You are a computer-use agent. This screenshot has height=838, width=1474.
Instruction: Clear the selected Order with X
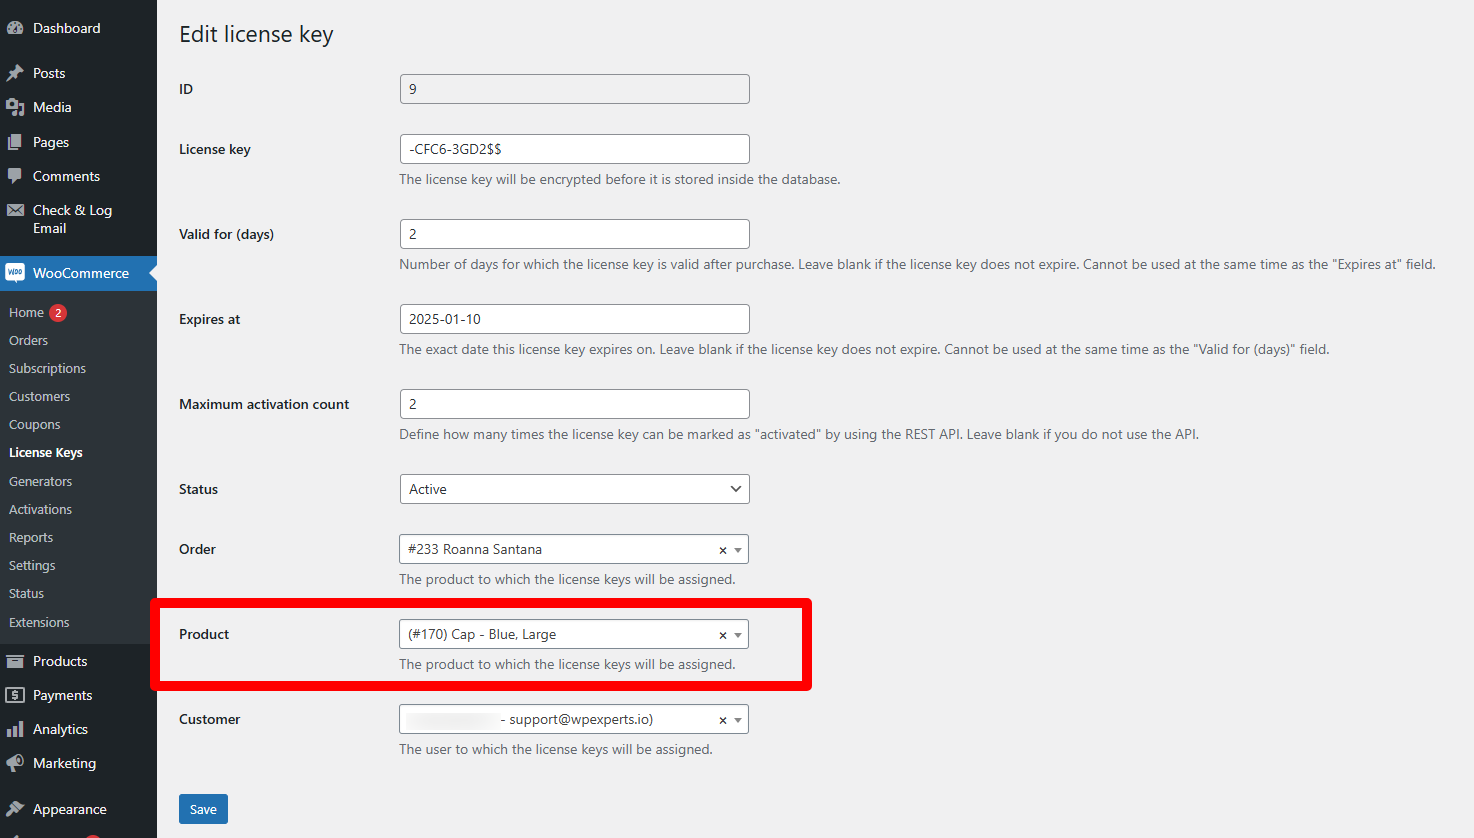(x=723, y=550)
